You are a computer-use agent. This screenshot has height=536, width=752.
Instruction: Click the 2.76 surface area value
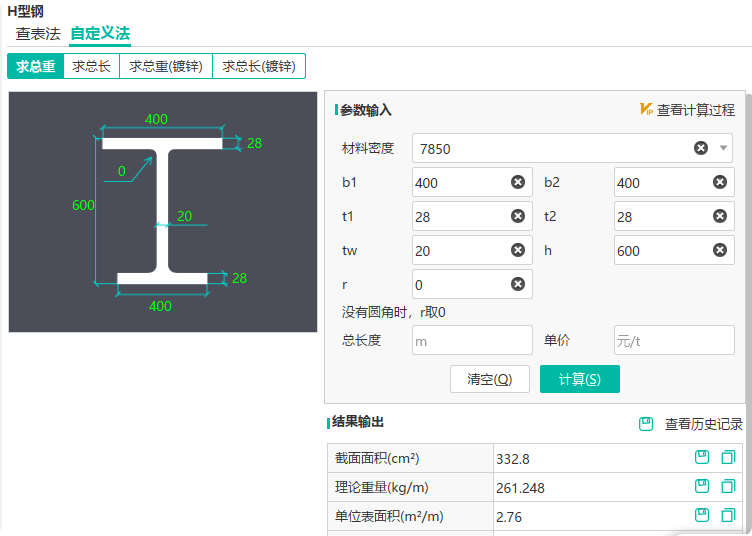[509, 517]
